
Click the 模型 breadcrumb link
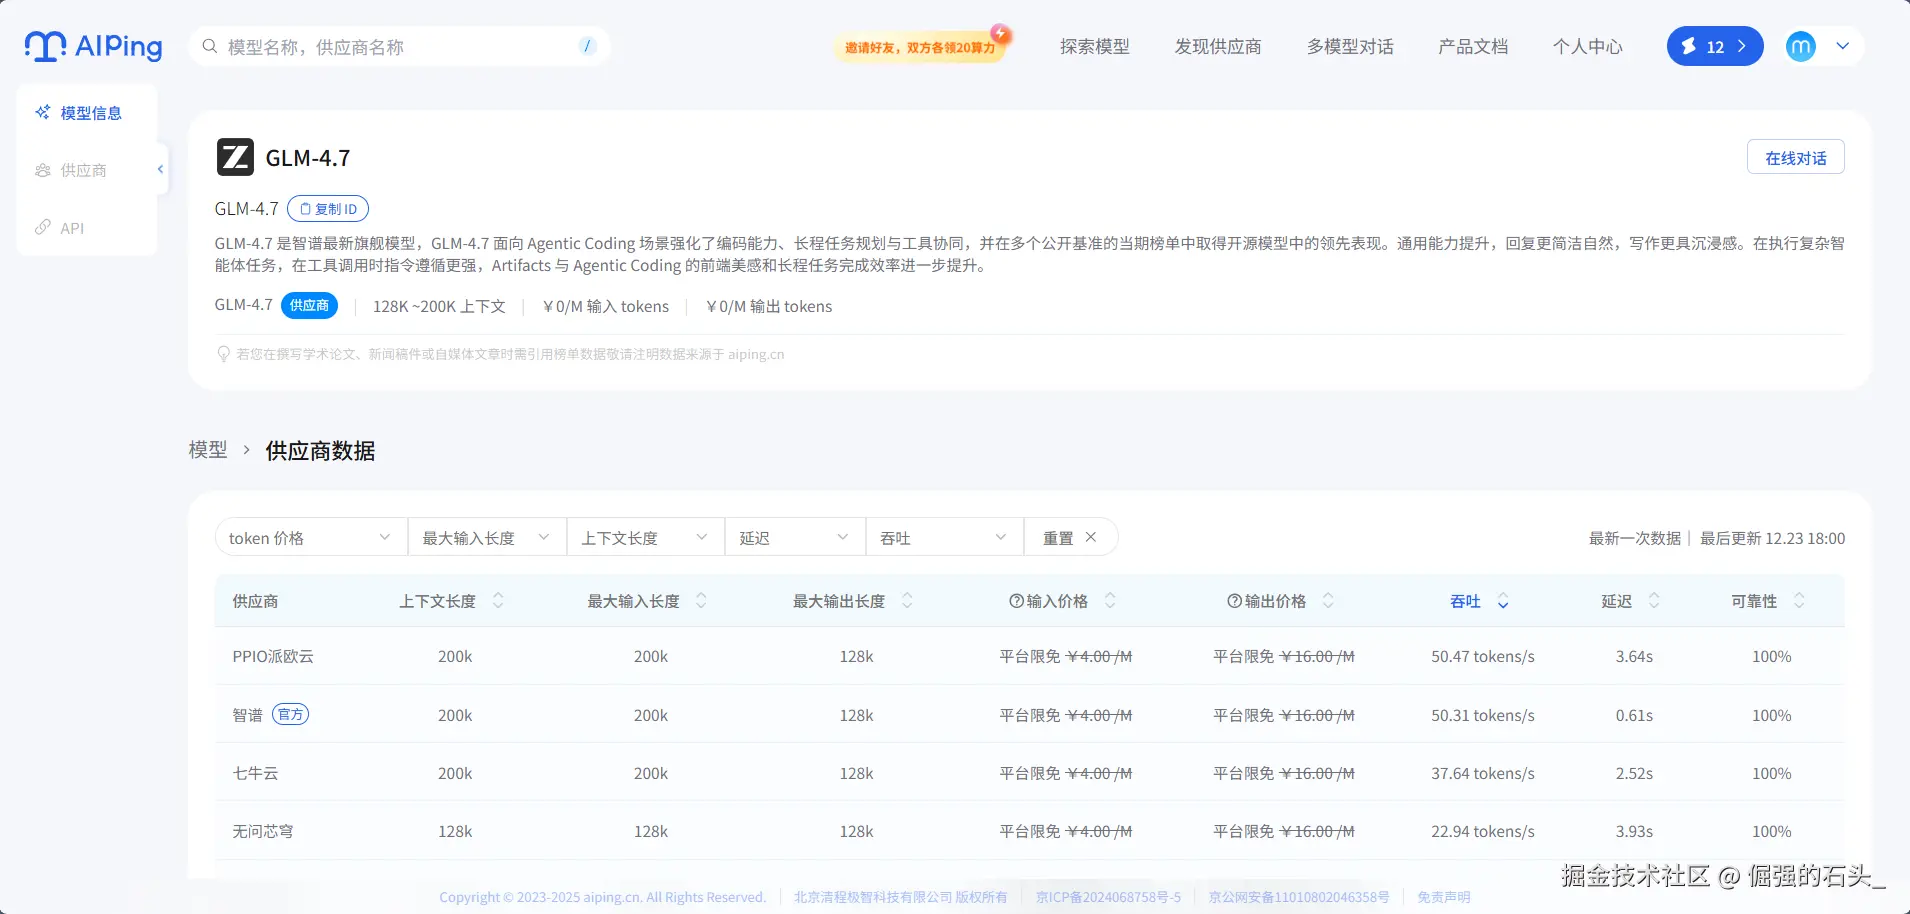tap(208, 450)
